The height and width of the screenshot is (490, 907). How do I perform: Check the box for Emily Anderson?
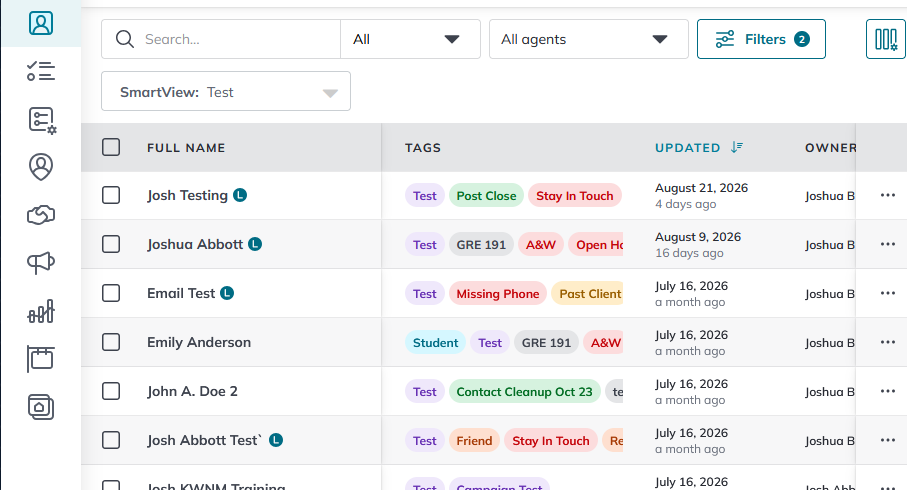(111, 342)
